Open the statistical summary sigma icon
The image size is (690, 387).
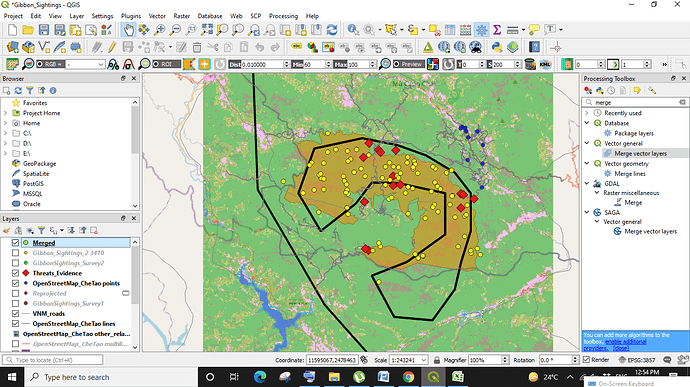[x=497, y=30]
